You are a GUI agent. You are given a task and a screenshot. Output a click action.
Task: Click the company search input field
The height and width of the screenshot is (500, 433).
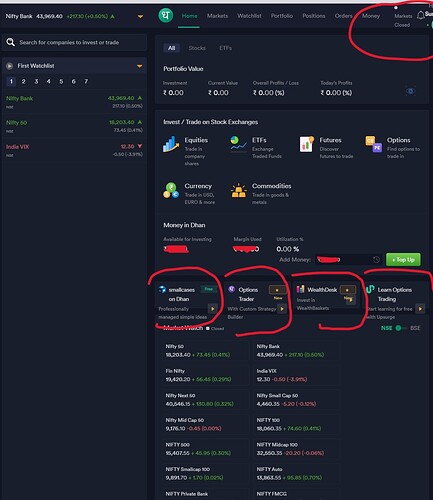click(74, 42)
